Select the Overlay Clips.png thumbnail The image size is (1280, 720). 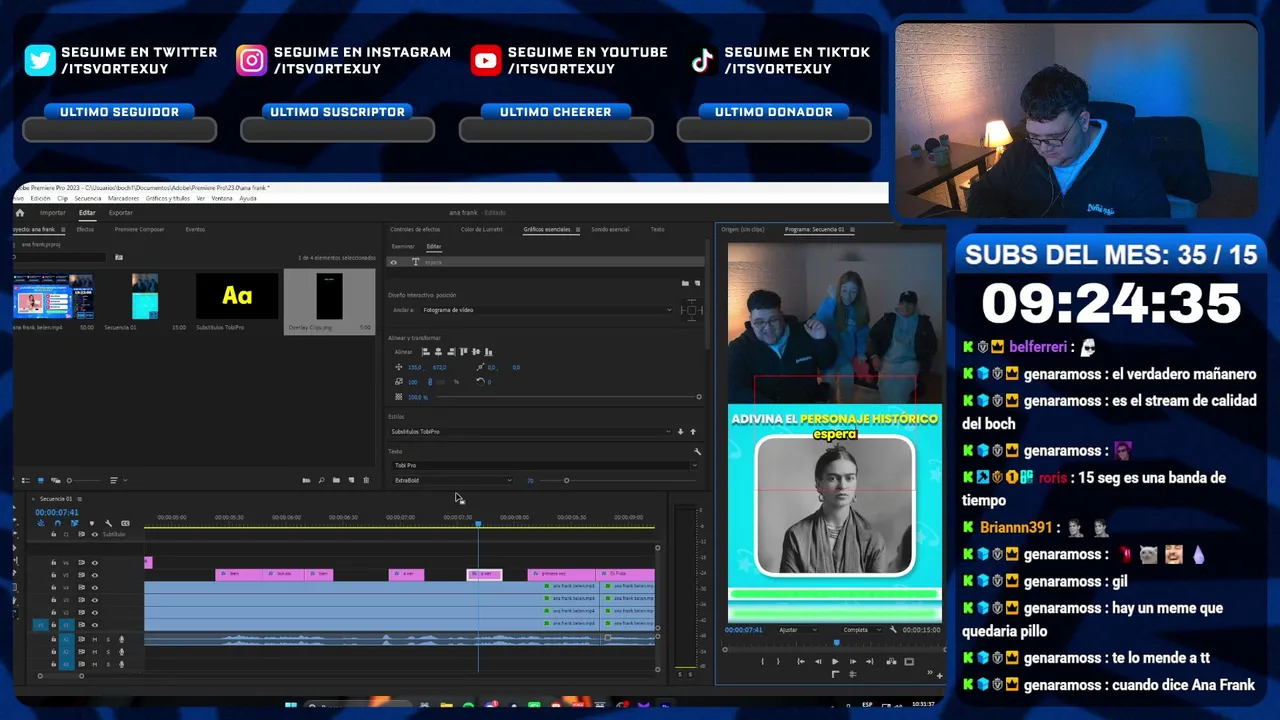click(329, 298)
